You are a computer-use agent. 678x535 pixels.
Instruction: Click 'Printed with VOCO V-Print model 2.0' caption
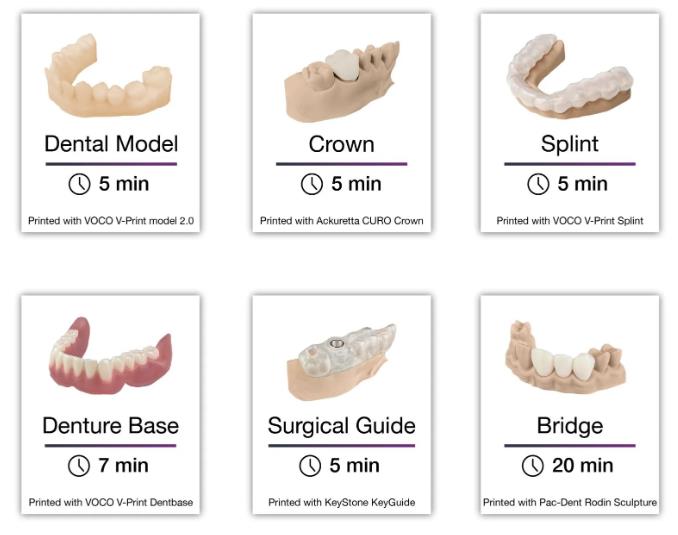click(110, 220)
